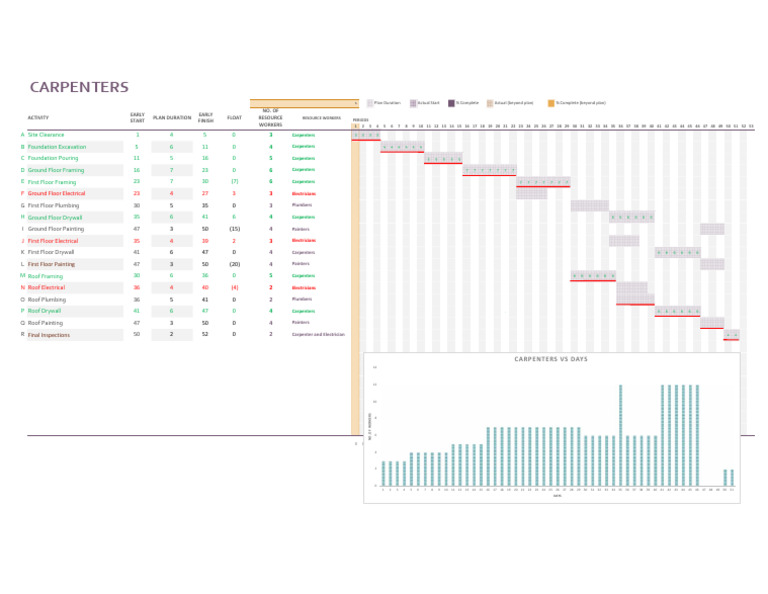
Task: Select the Ground Floor Electrical activity
Action: click(56, 193)
